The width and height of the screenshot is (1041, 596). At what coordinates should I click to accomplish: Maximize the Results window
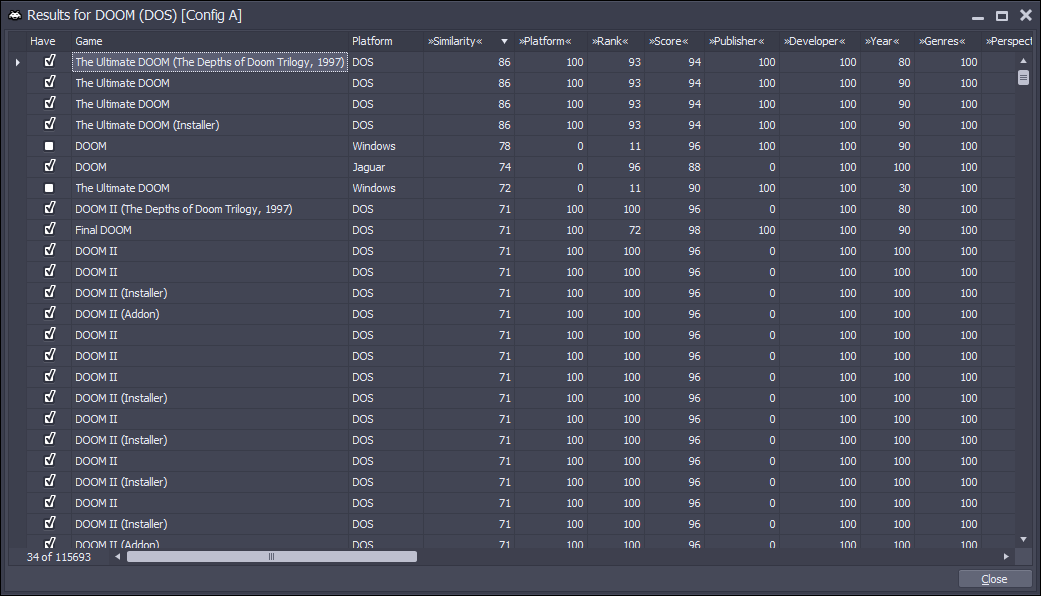pos(1002,16)
